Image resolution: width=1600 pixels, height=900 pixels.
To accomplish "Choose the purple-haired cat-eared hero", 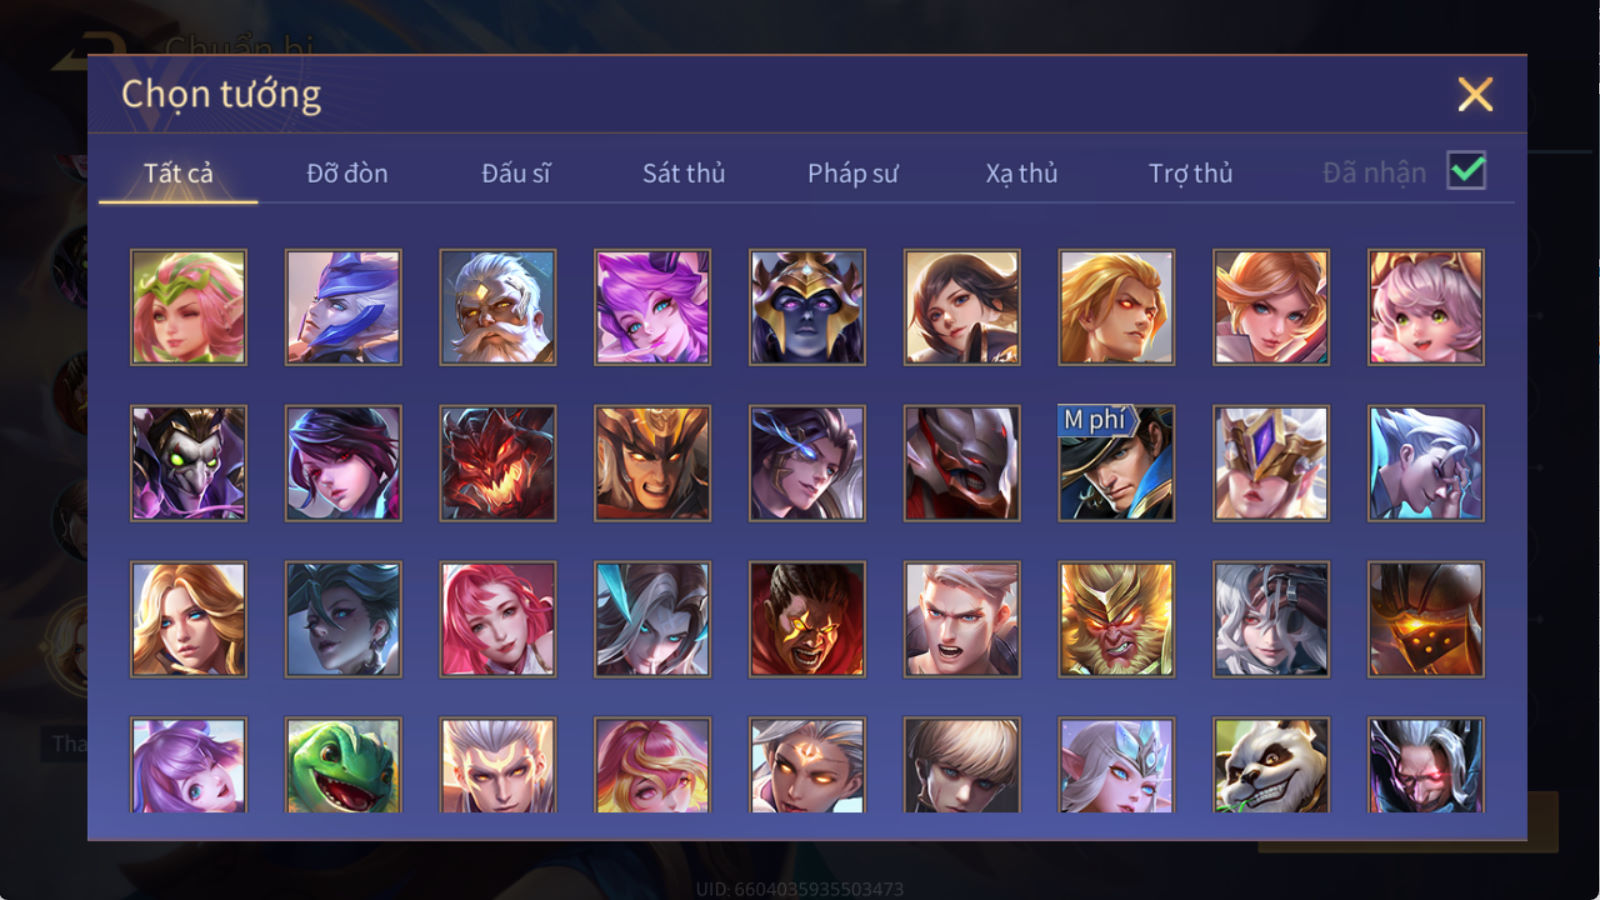I will click(x=652, y=307).
